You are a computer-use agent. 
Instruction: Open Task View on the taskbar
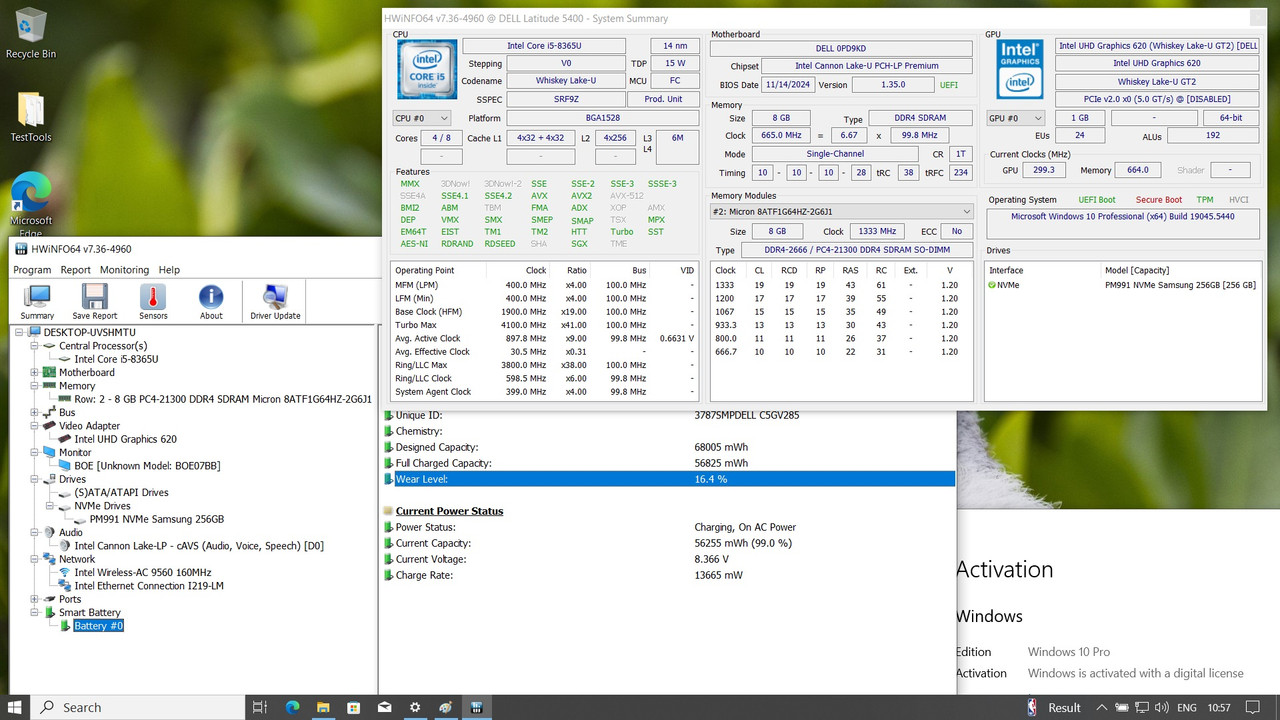point(259,707)
